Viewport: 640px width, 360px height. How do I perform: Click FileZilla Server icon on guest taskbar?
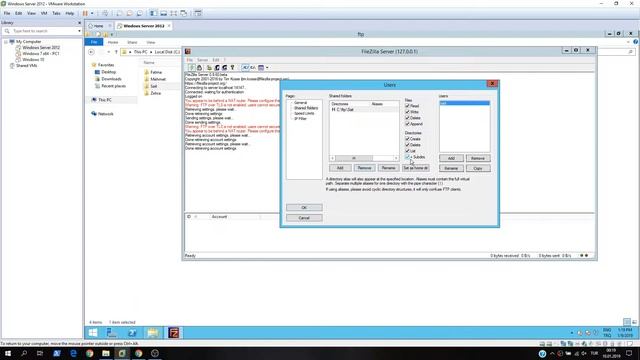(x=174, y=333)
